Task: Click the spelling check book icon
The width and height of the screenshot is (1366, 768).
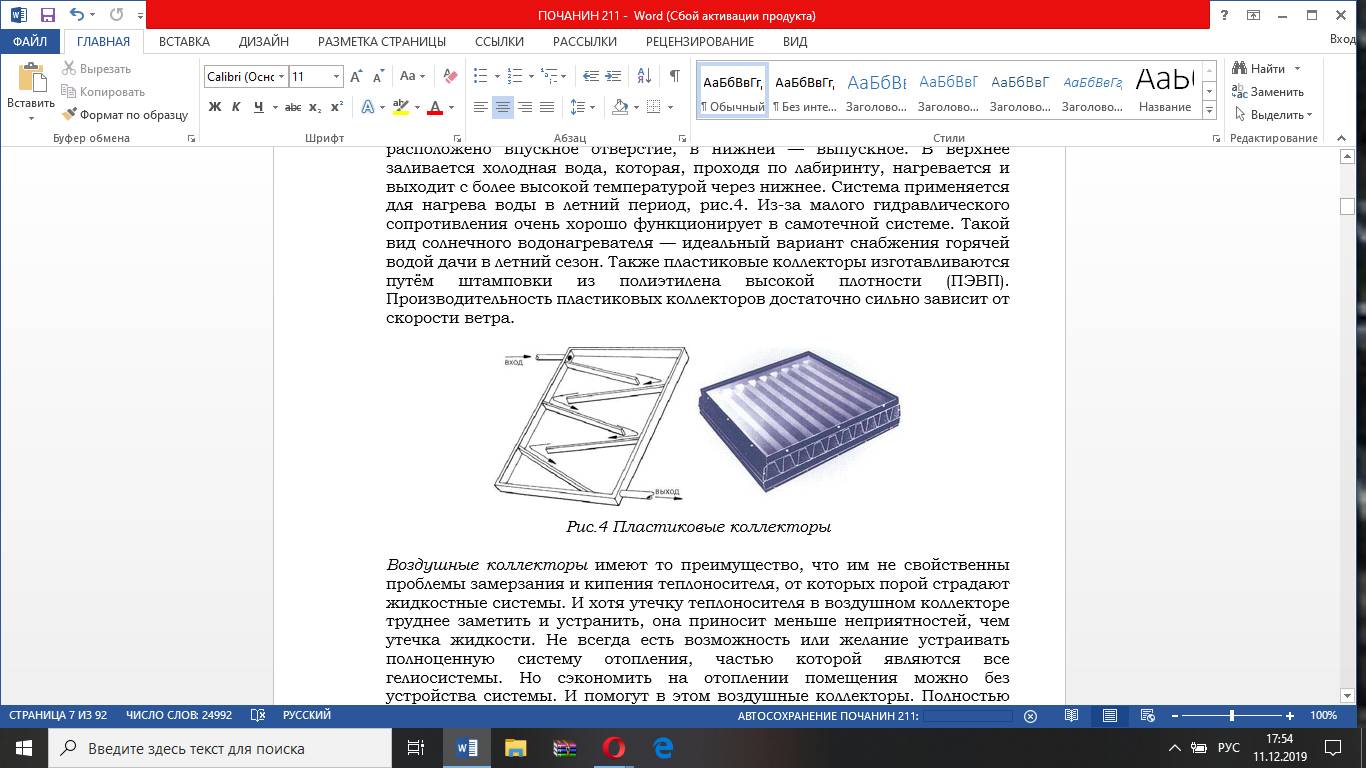Action: pos(258,715)
